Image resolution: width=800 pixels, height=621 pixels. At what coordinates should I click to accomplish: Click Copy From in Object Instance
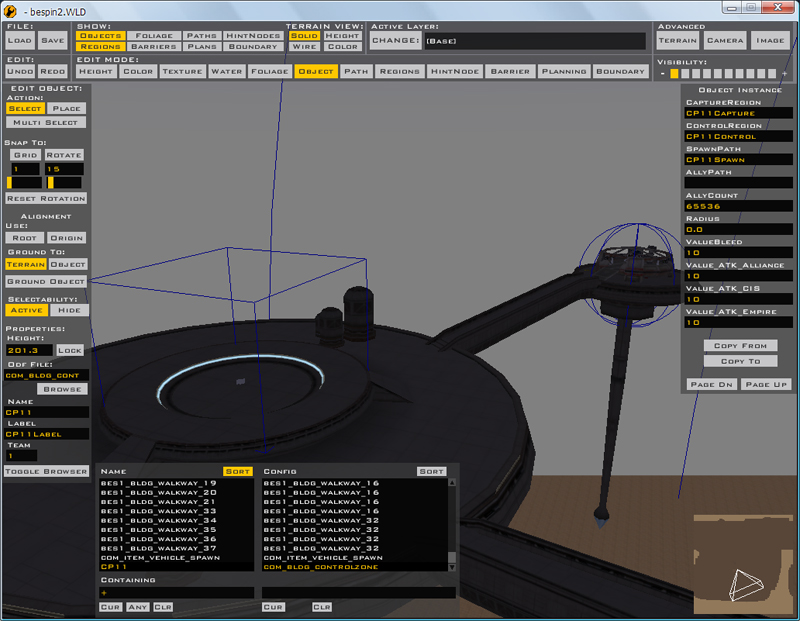point(740,345)
